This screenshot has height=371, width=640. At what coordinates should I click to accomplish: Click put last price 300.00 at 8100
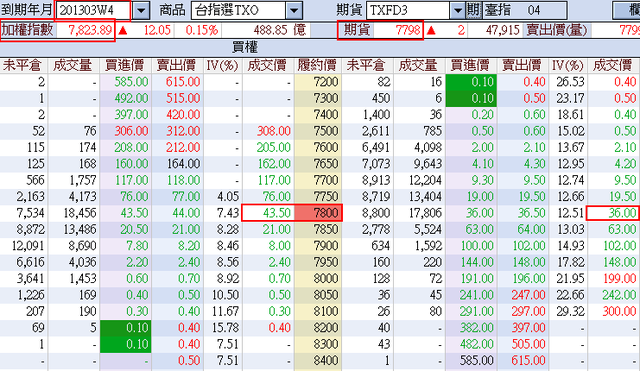pos(619,311)
